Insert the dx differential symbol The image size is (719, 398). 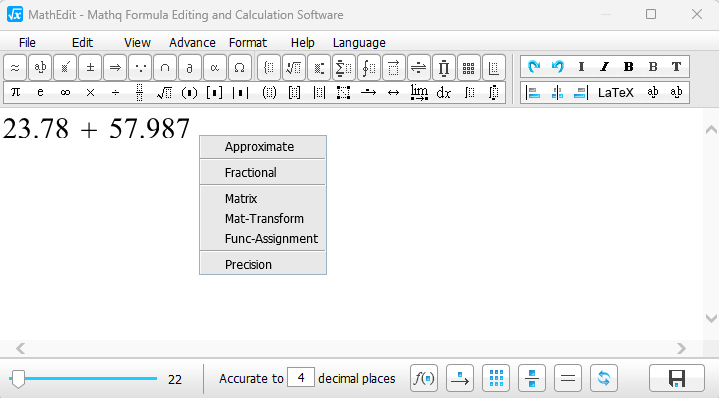click(x=443, y=93)
